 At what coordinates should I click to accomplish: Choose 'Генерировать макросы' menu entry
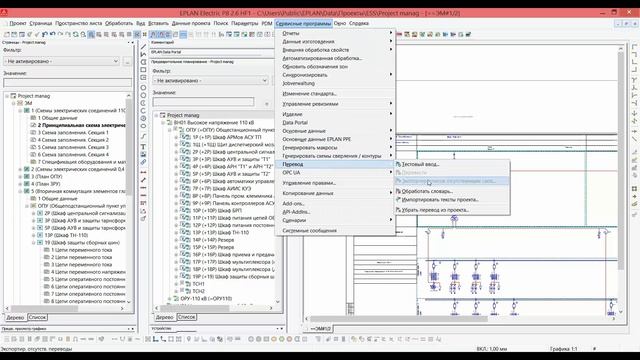pyautogui.click(x=335, y=147)
